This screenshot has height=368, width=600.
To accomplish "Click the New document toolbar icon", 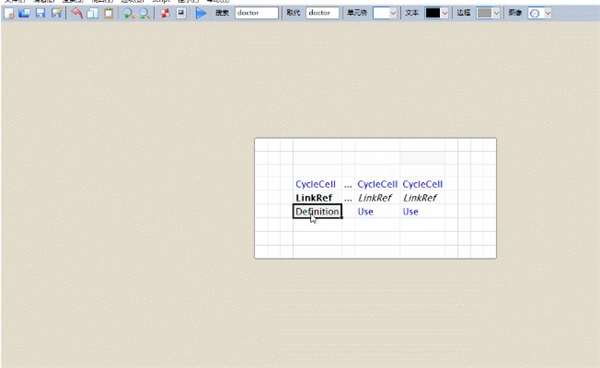I will (9, 13).
